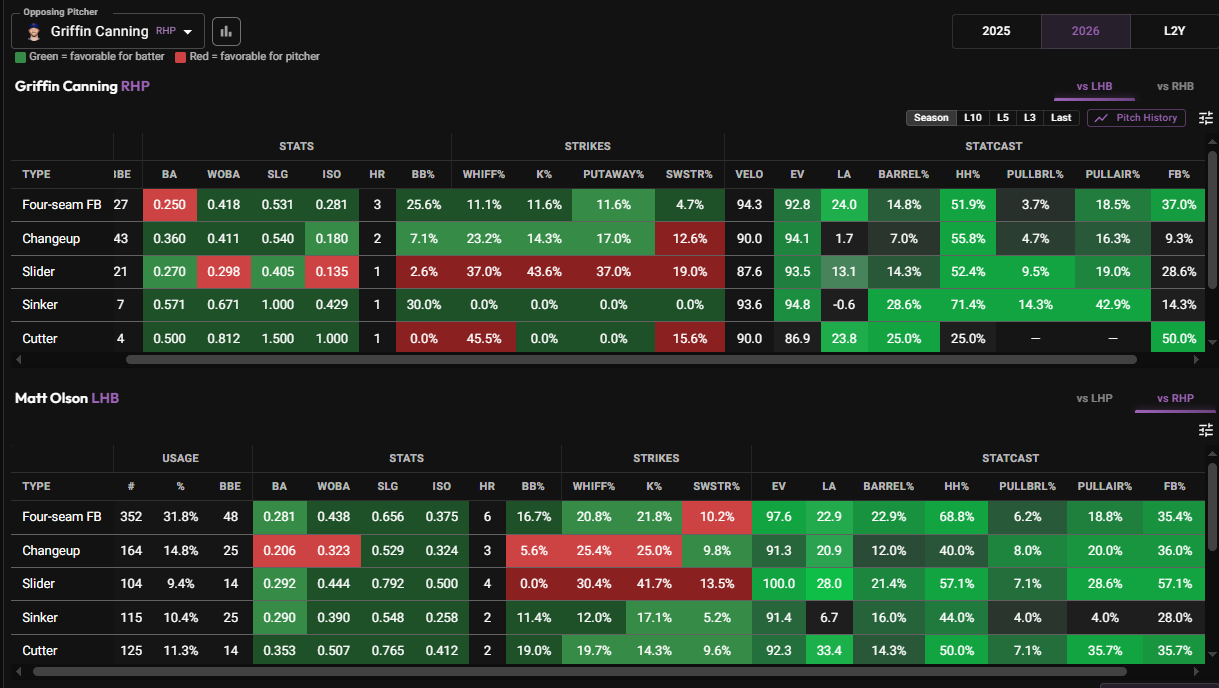Open the Pitch History button
The width and height of the screenshot is (1219, 688).
point(1137,118)
